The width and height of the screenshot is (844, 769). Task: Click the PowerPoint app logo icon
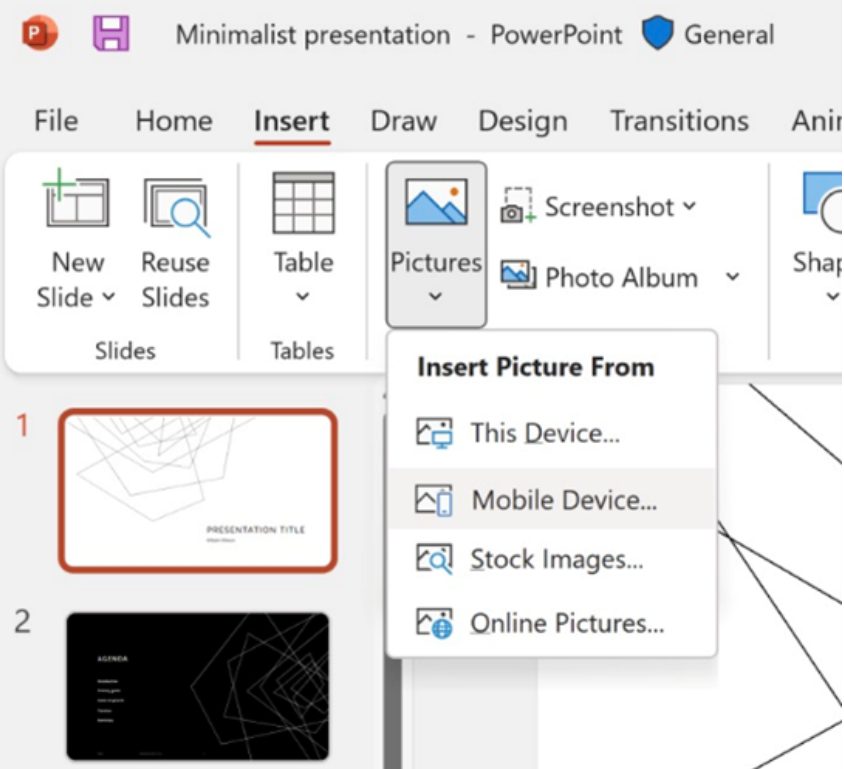coord(40,34)
